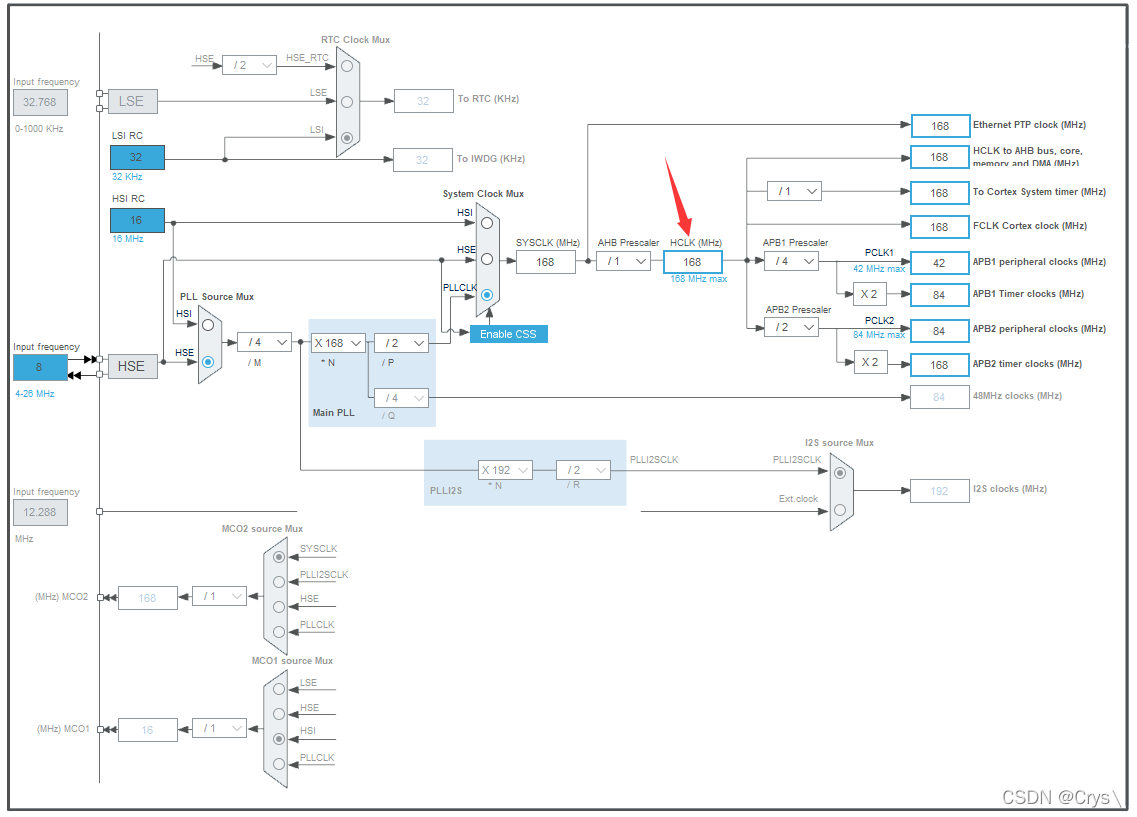The width and height of the screenshot is (1137, 817).
Task: Select Ext.clock in the I2S source Mux
Action: pos(838,511)
